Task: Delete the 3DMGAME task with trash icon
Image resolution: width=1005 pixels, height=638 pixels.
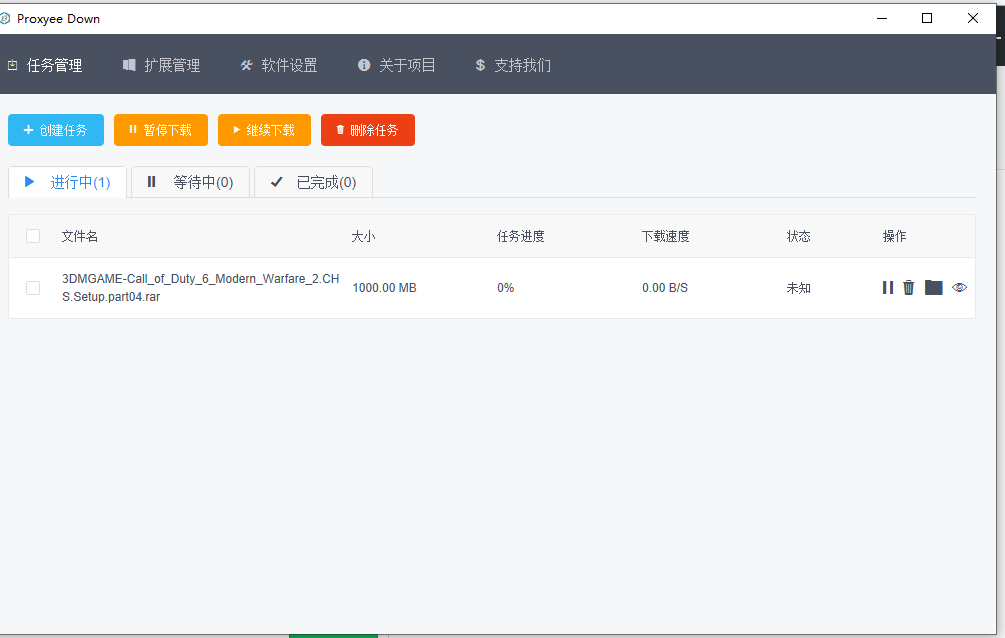Action: (x=909, y=288)
